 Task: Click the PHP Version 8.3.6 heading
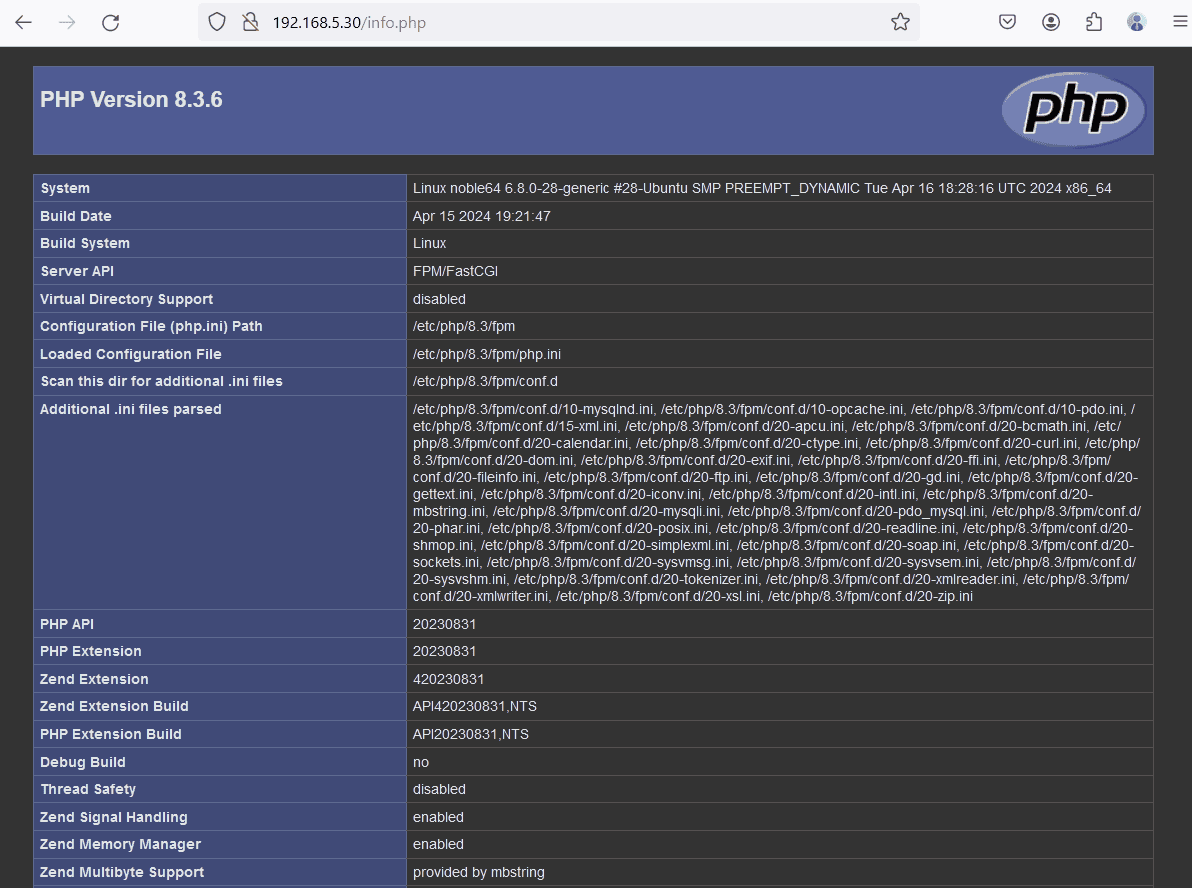131,100
